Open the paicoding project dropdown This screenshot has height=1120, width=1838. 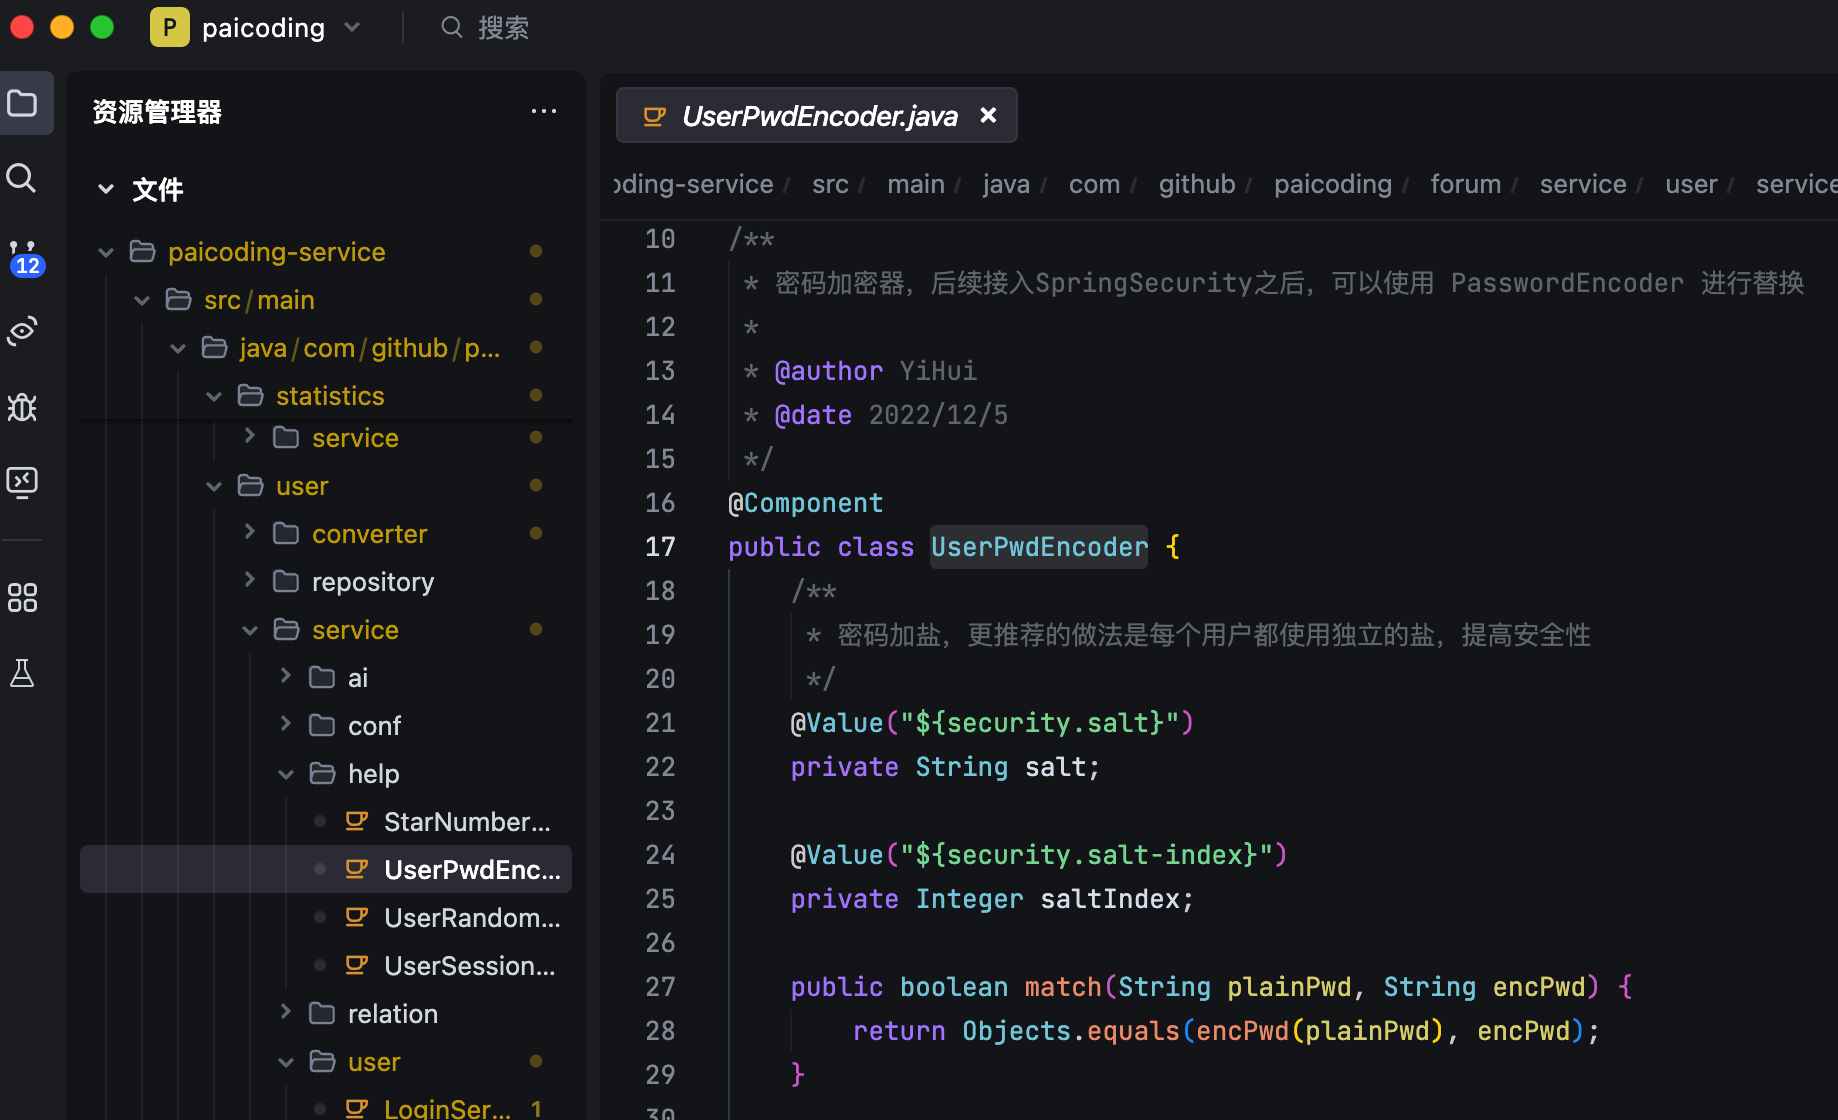(x=263, y=28)
